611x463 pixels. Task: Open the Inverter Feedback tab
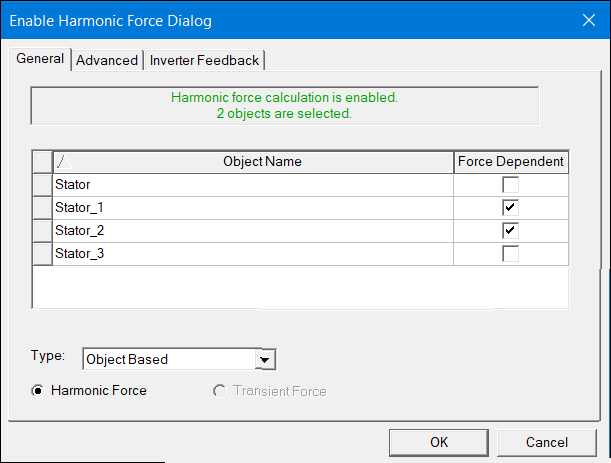point(204,60)
